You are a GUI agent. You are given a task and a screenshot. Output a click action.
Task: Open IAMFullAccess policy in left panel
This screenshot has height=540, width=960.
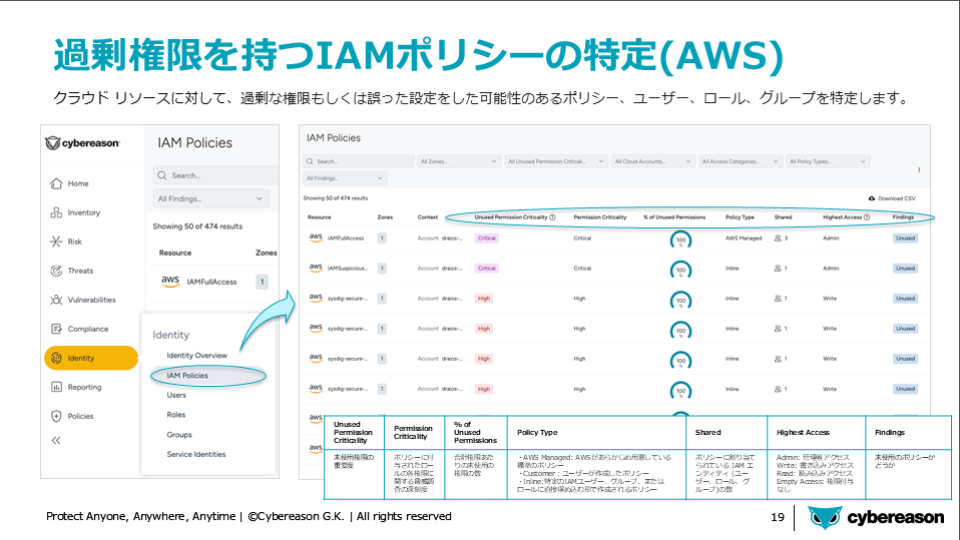(212, 282)
